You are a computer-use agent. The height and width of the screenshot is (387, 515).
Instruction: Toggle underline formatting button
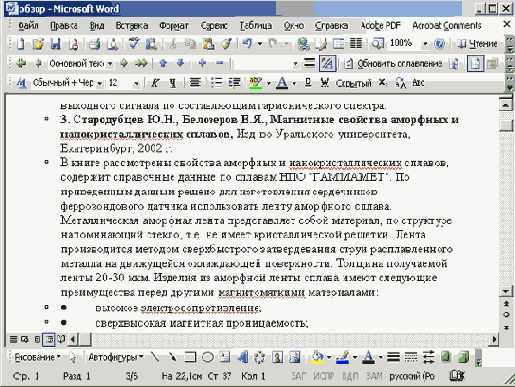173,83
